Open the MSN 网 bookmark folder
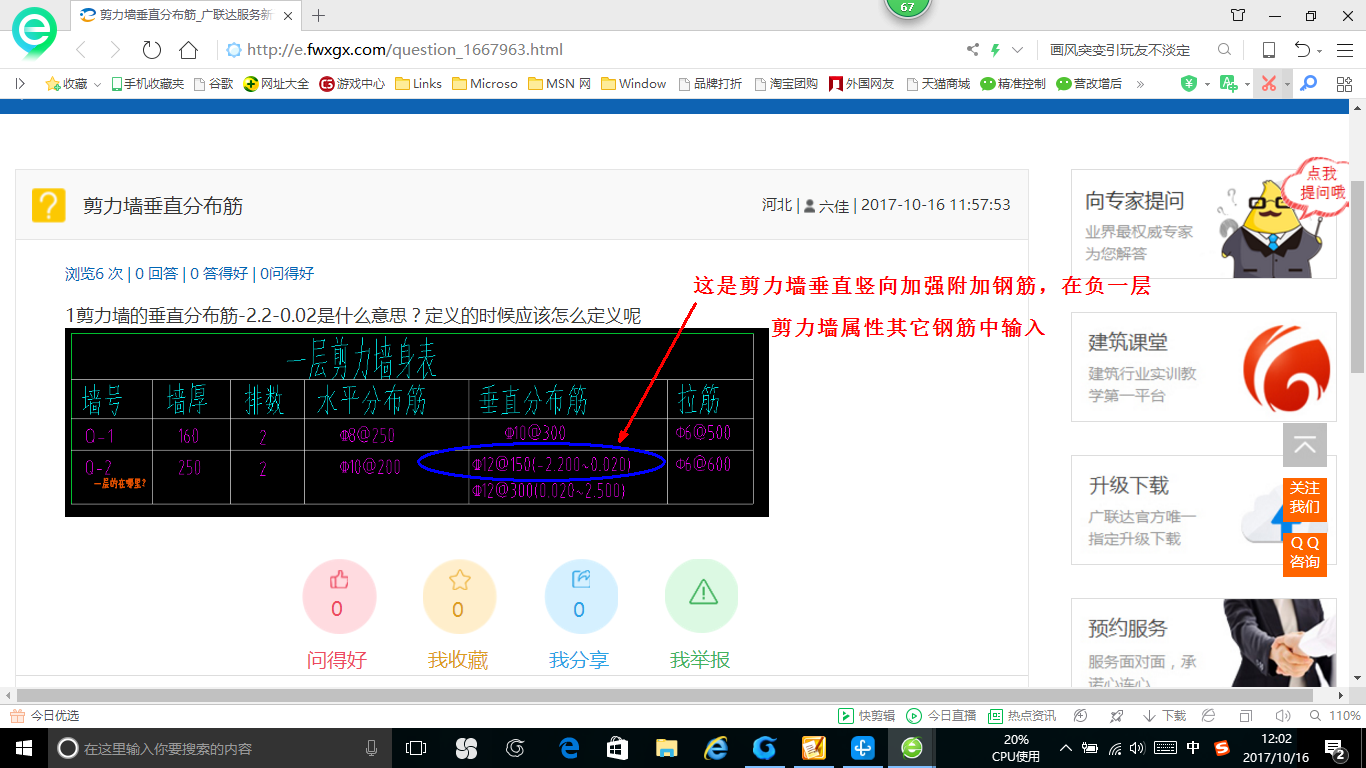Screen dimensions: 1366x768 [559, 84]
